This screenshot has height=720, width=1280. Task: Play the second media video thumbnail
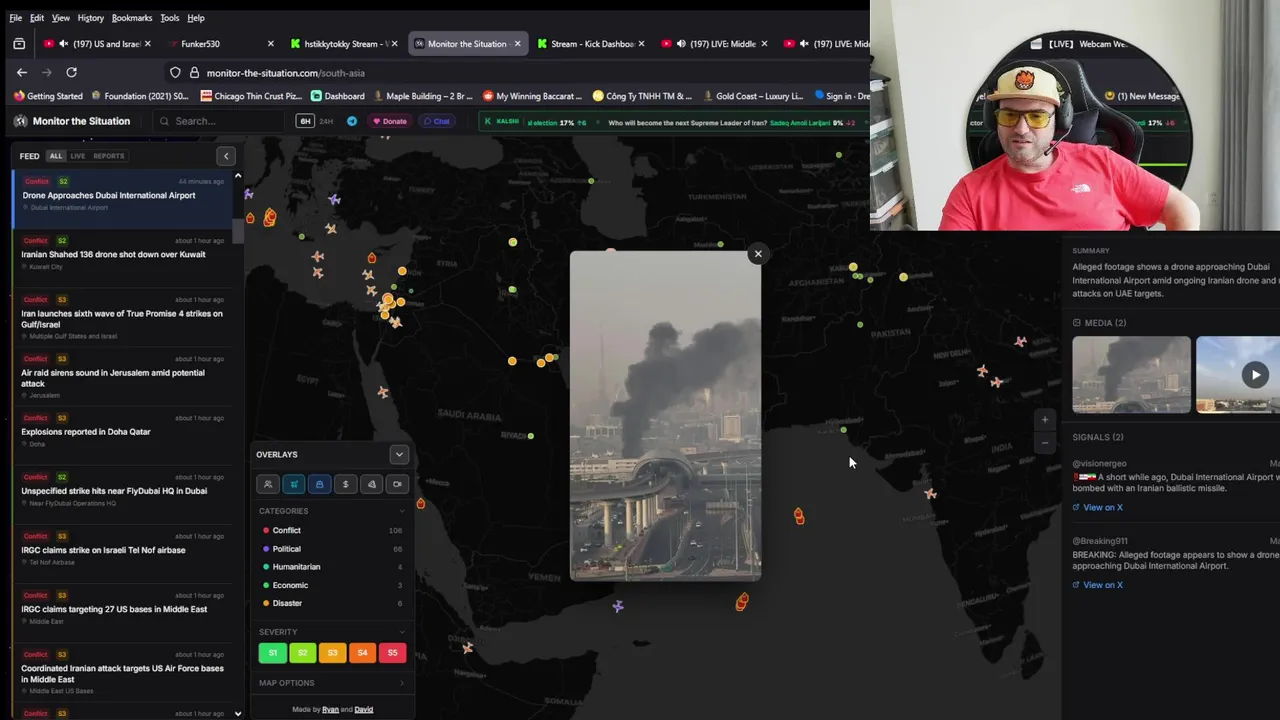click(1255, 375)
